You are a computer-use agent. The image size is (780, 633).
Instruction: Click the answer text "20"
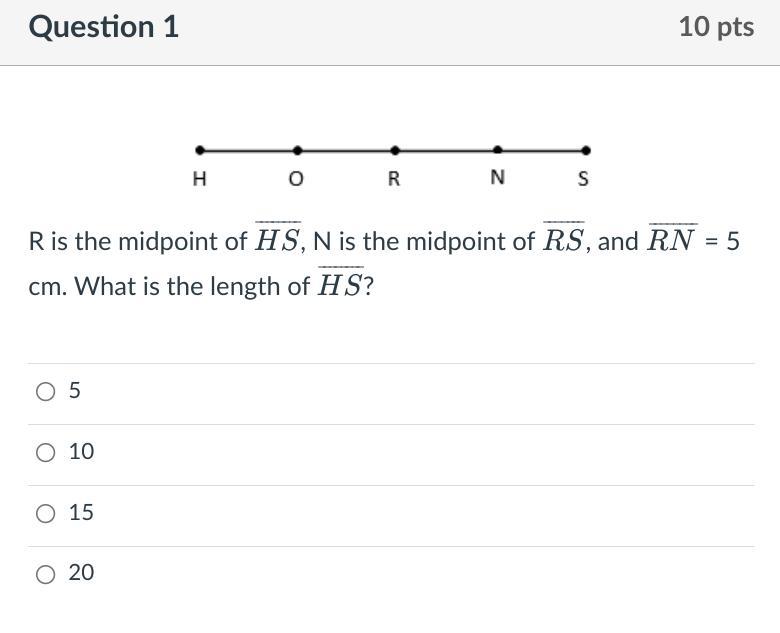pos(82,573)
